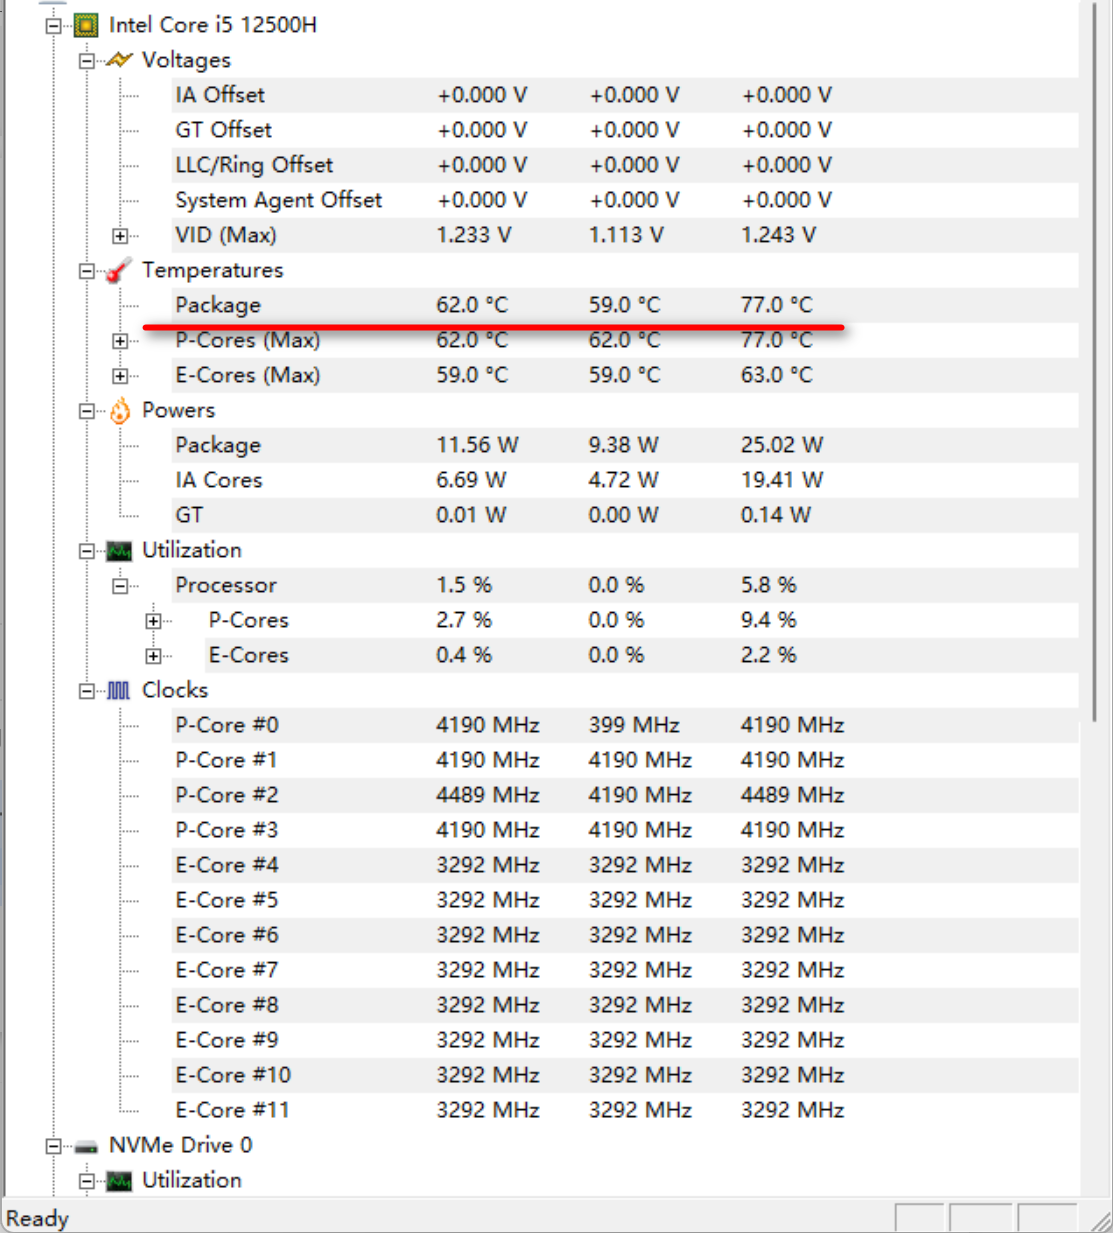Click the Ready status bar text
This screenshot has height=1233, width=1113.
point(37,1218)
